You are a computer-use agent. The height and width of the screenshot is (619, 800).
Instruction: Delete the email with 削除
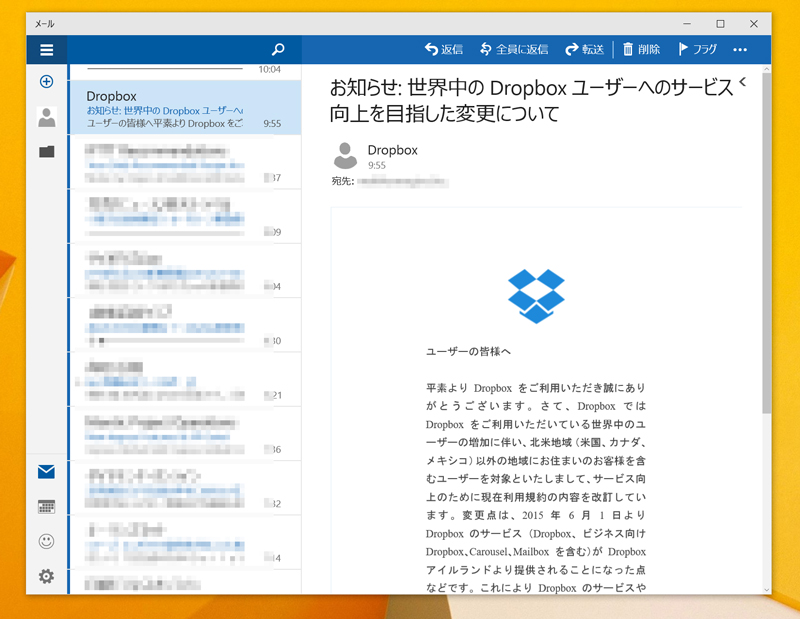pos(642,49)
